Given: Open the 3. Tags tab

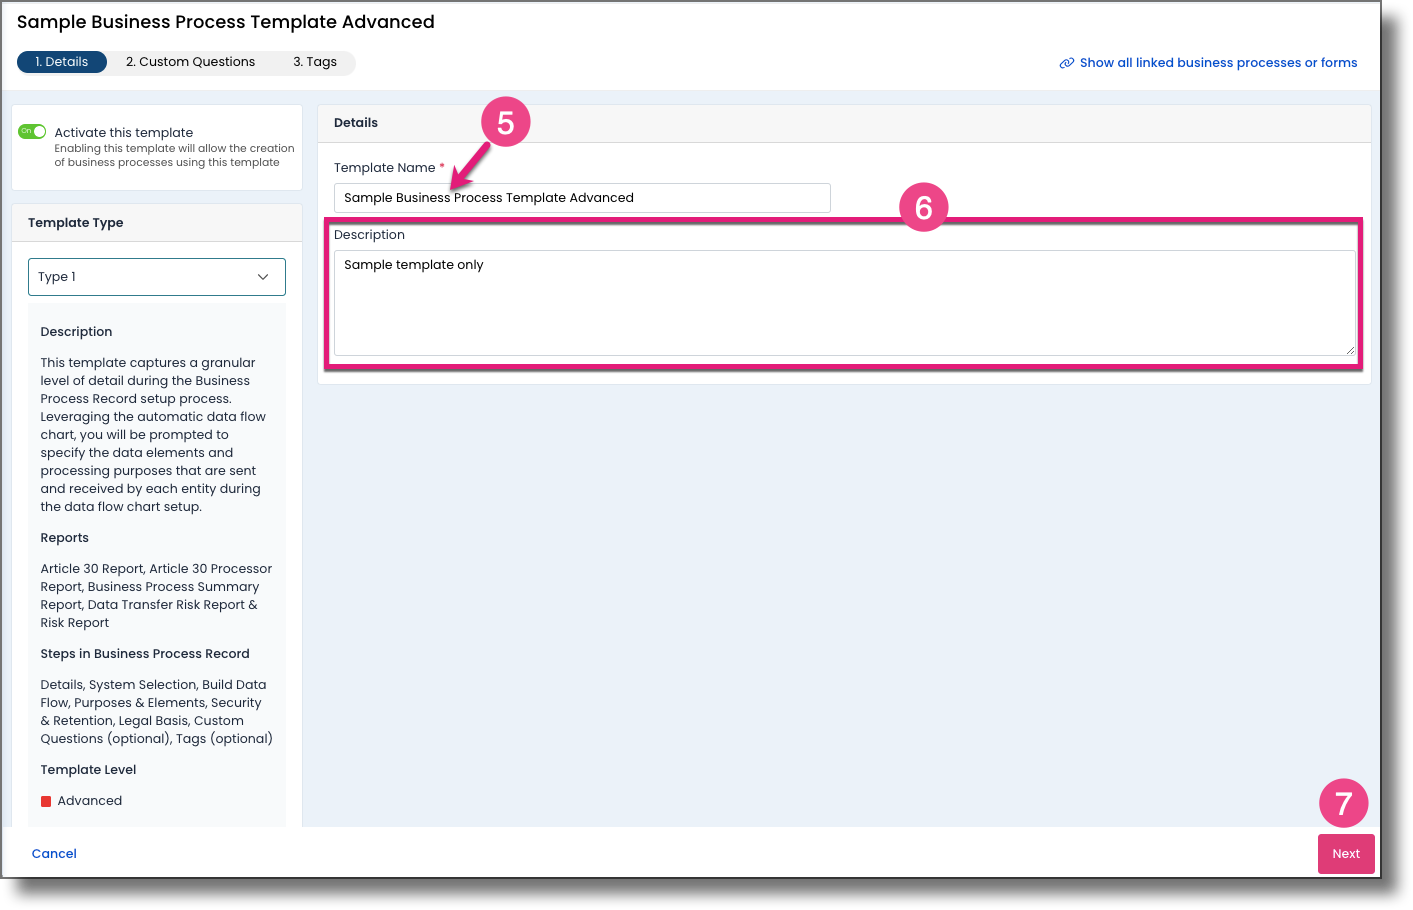Looking at the screenshot, I should point(315,62).
